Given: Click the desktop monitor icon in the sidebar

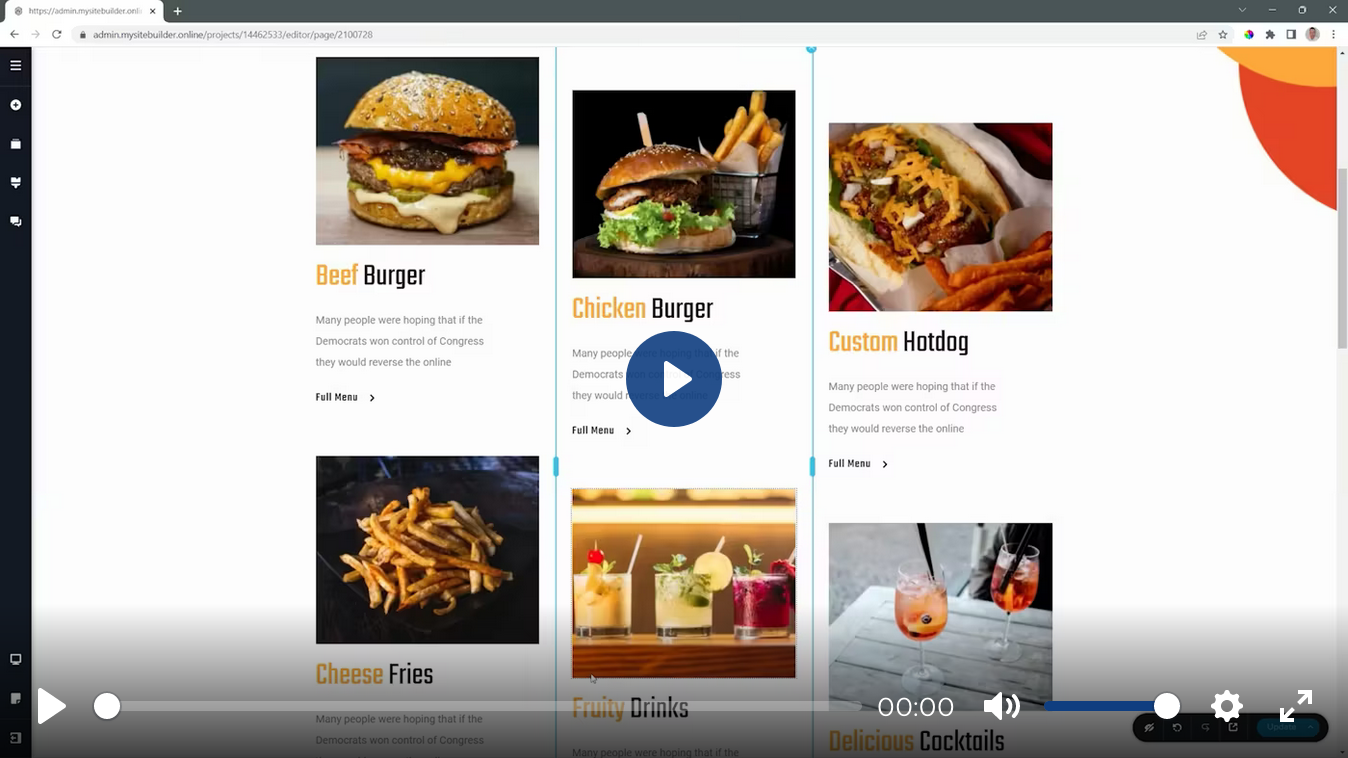Looking at the screenshot, I should tap(15, 660).
